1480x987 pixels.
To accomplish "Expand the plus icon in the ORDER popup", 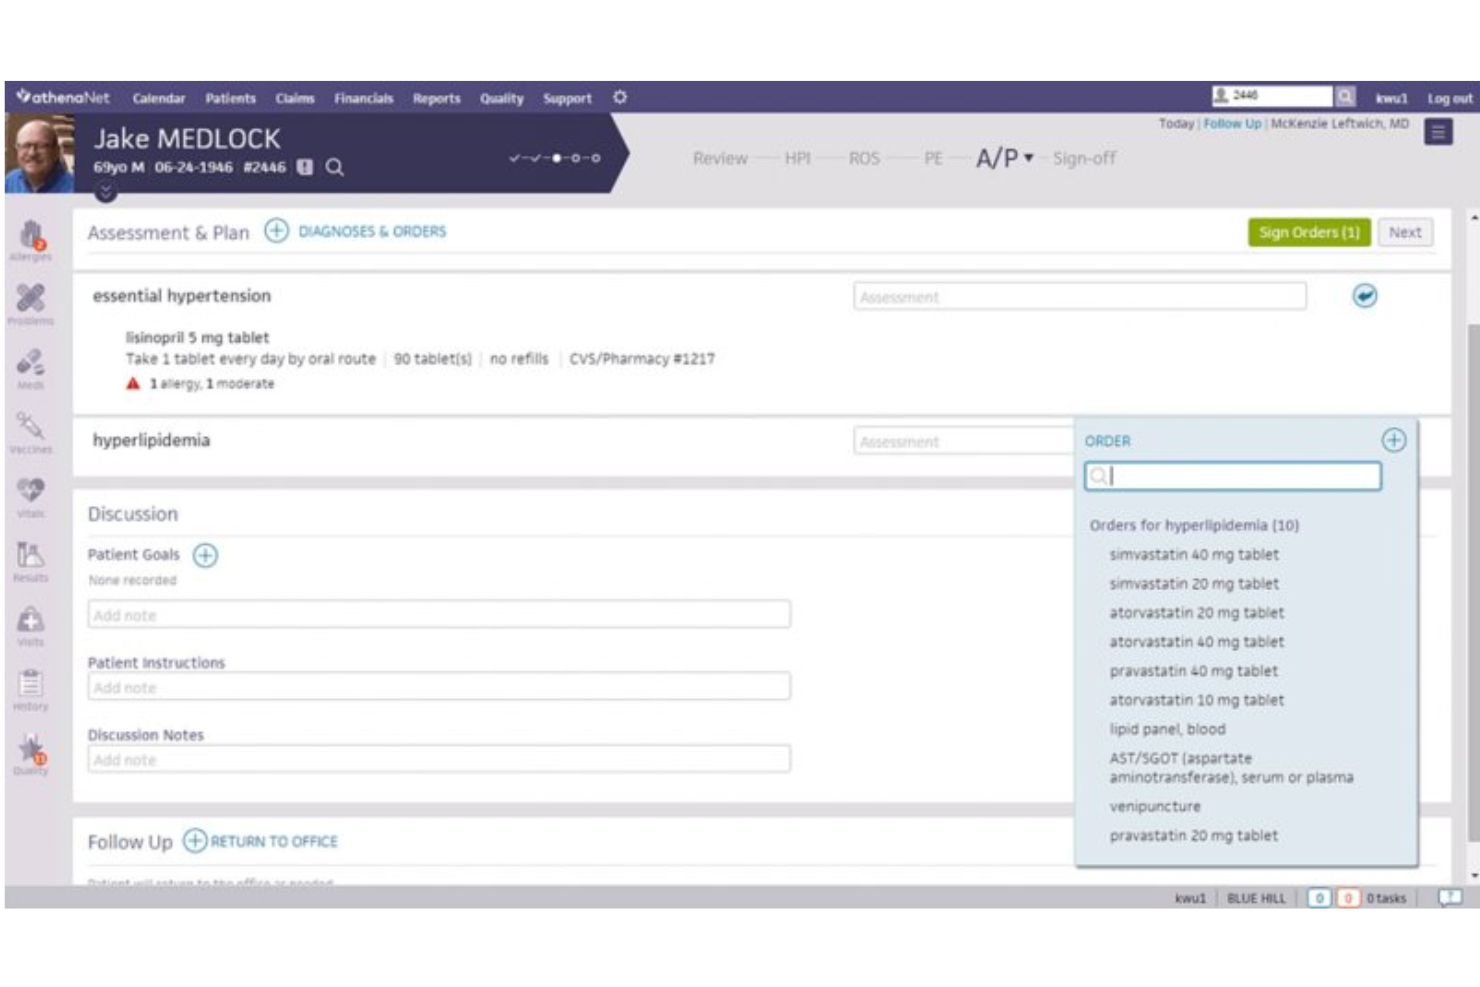I will [x=1393, y=441].
